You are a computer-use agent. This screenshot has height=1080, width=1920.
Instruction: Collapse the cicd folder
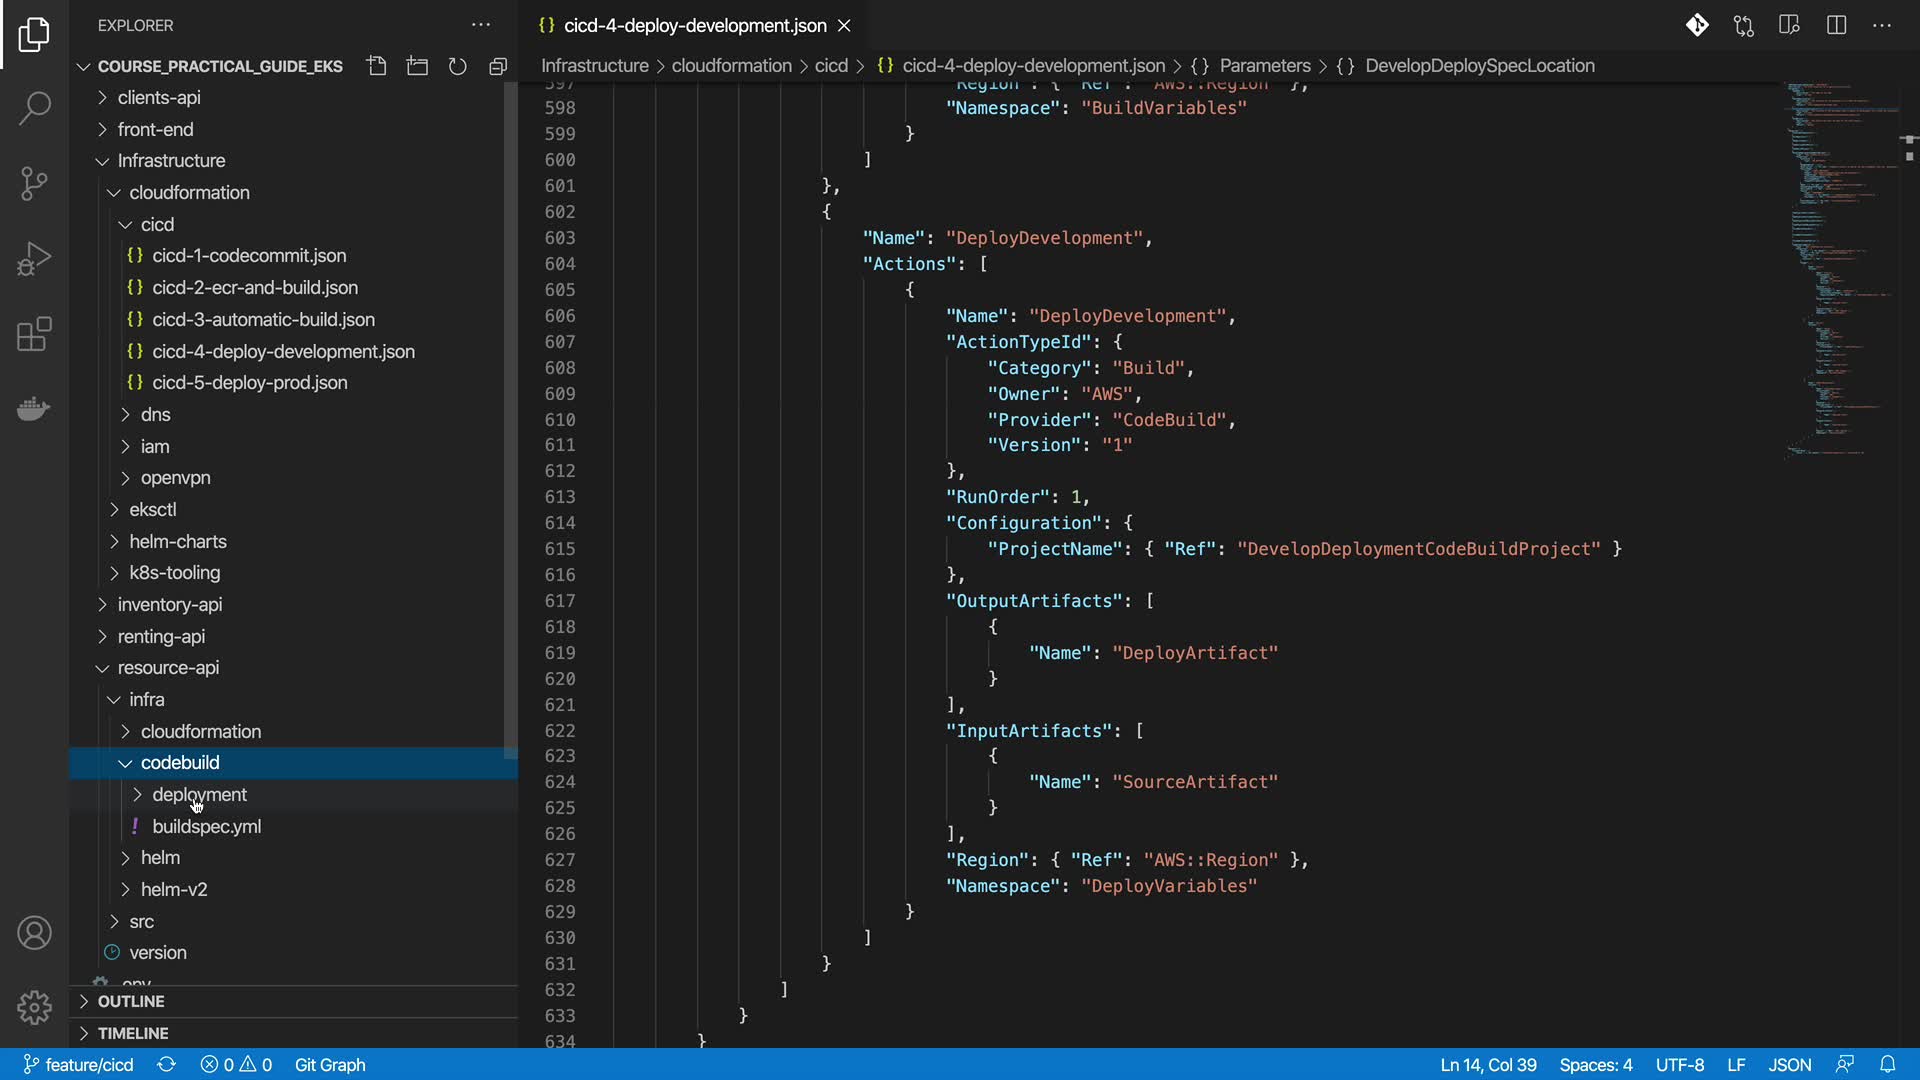click(x=157, y=225)
